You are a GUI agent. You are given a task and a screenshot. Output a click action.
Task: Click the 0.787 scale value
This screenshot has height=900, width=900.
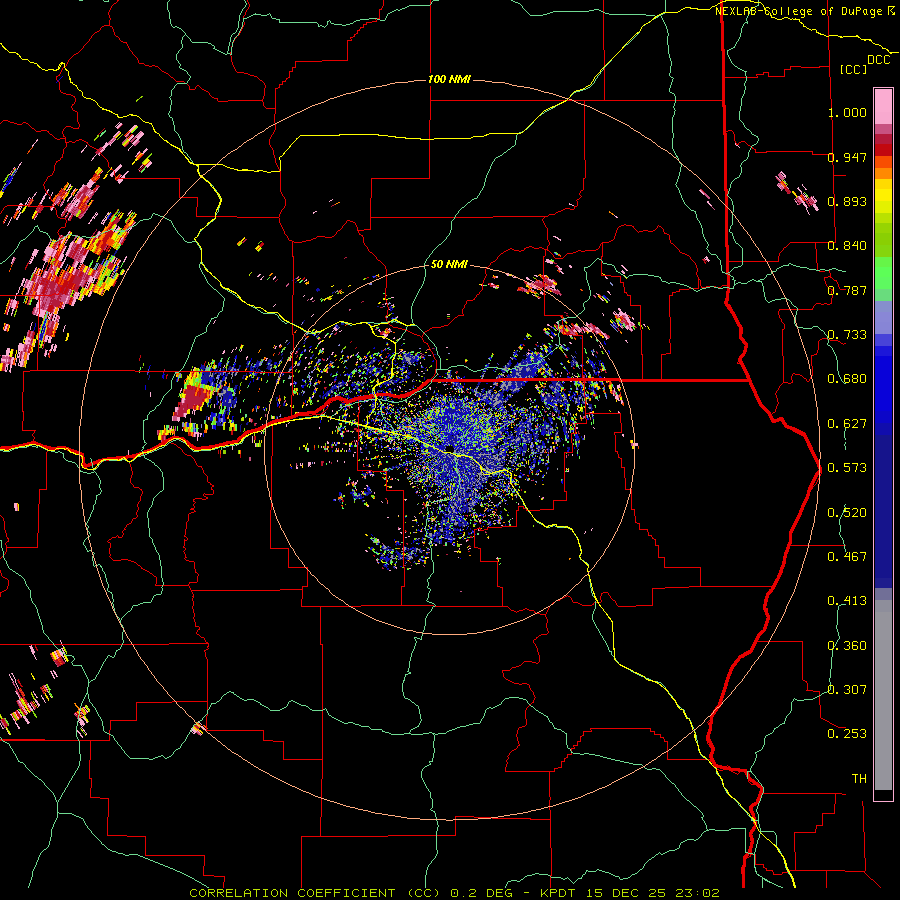[847, 290]
